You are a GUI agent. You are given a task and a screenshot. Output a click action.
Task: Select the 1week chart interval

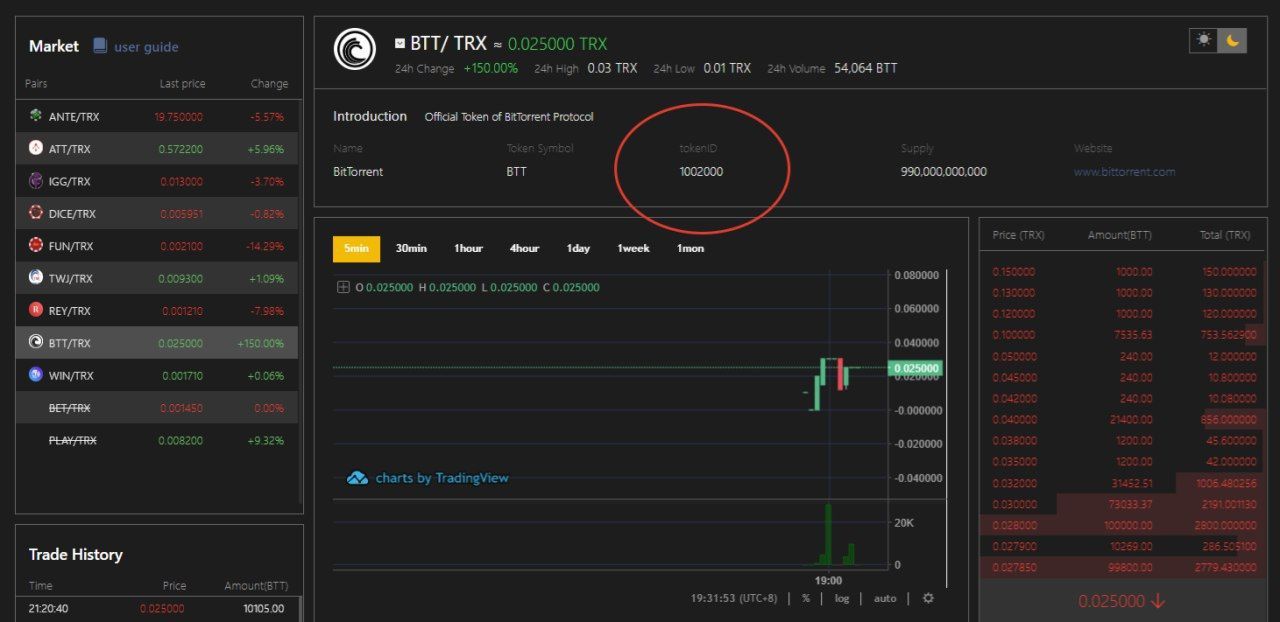[633, 248]
